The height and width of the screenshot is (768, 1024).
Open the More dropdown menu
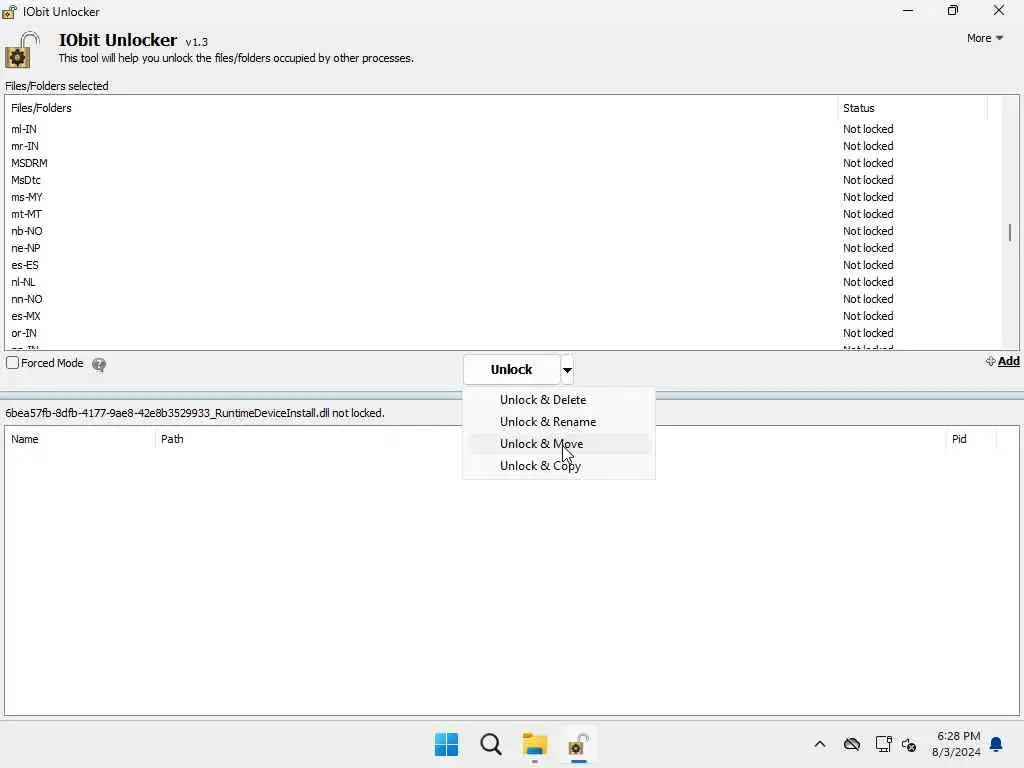(984, 38)
